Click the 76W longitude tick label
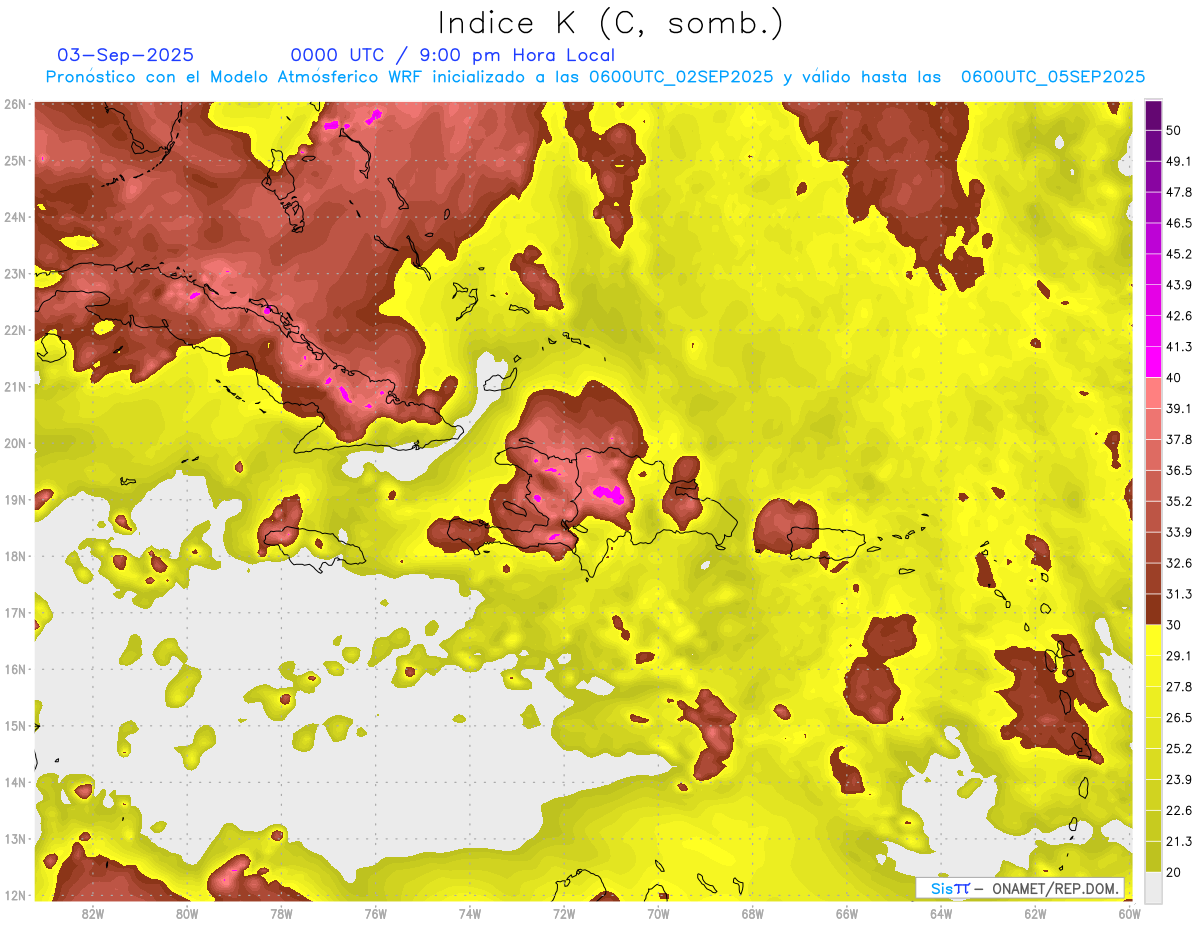The image size is (1200, 927). pyautogui.click(x=375, y=913)
